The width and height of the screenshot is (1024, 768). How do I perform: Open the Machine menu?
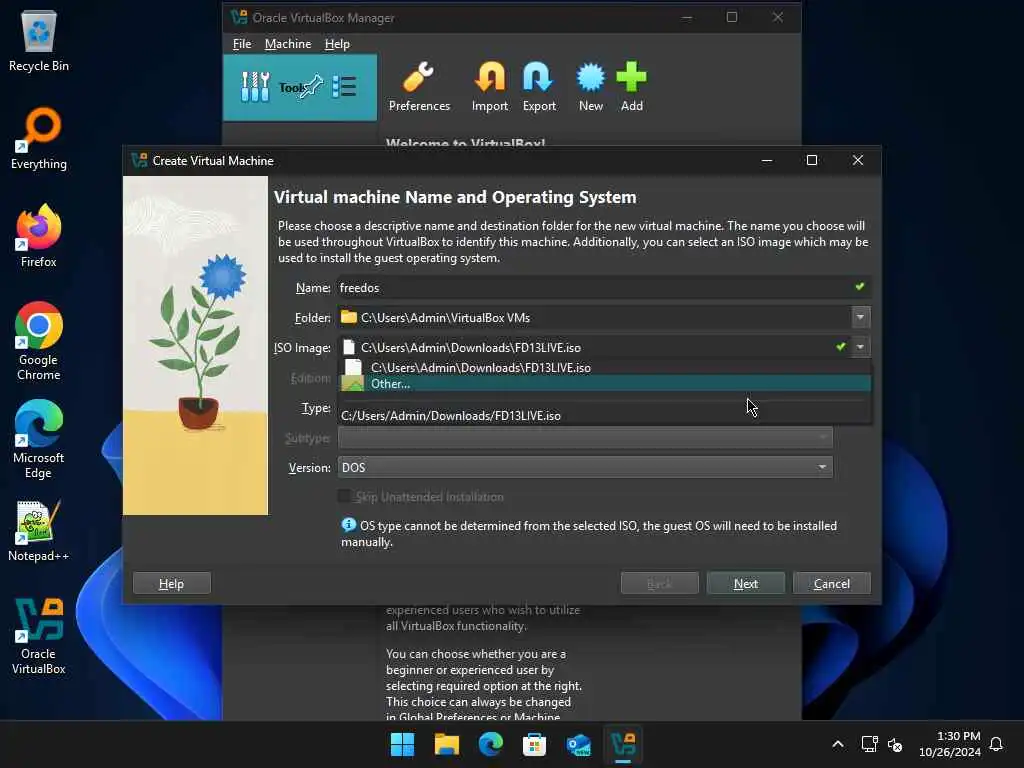click(288, 44)
